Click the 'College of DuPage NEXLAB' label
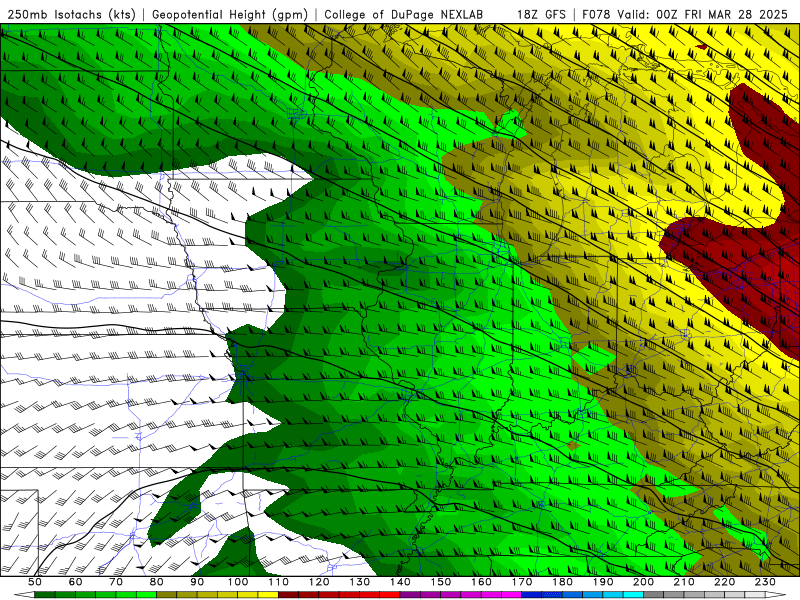The image size is (800, 600). (x=404, y=14)
